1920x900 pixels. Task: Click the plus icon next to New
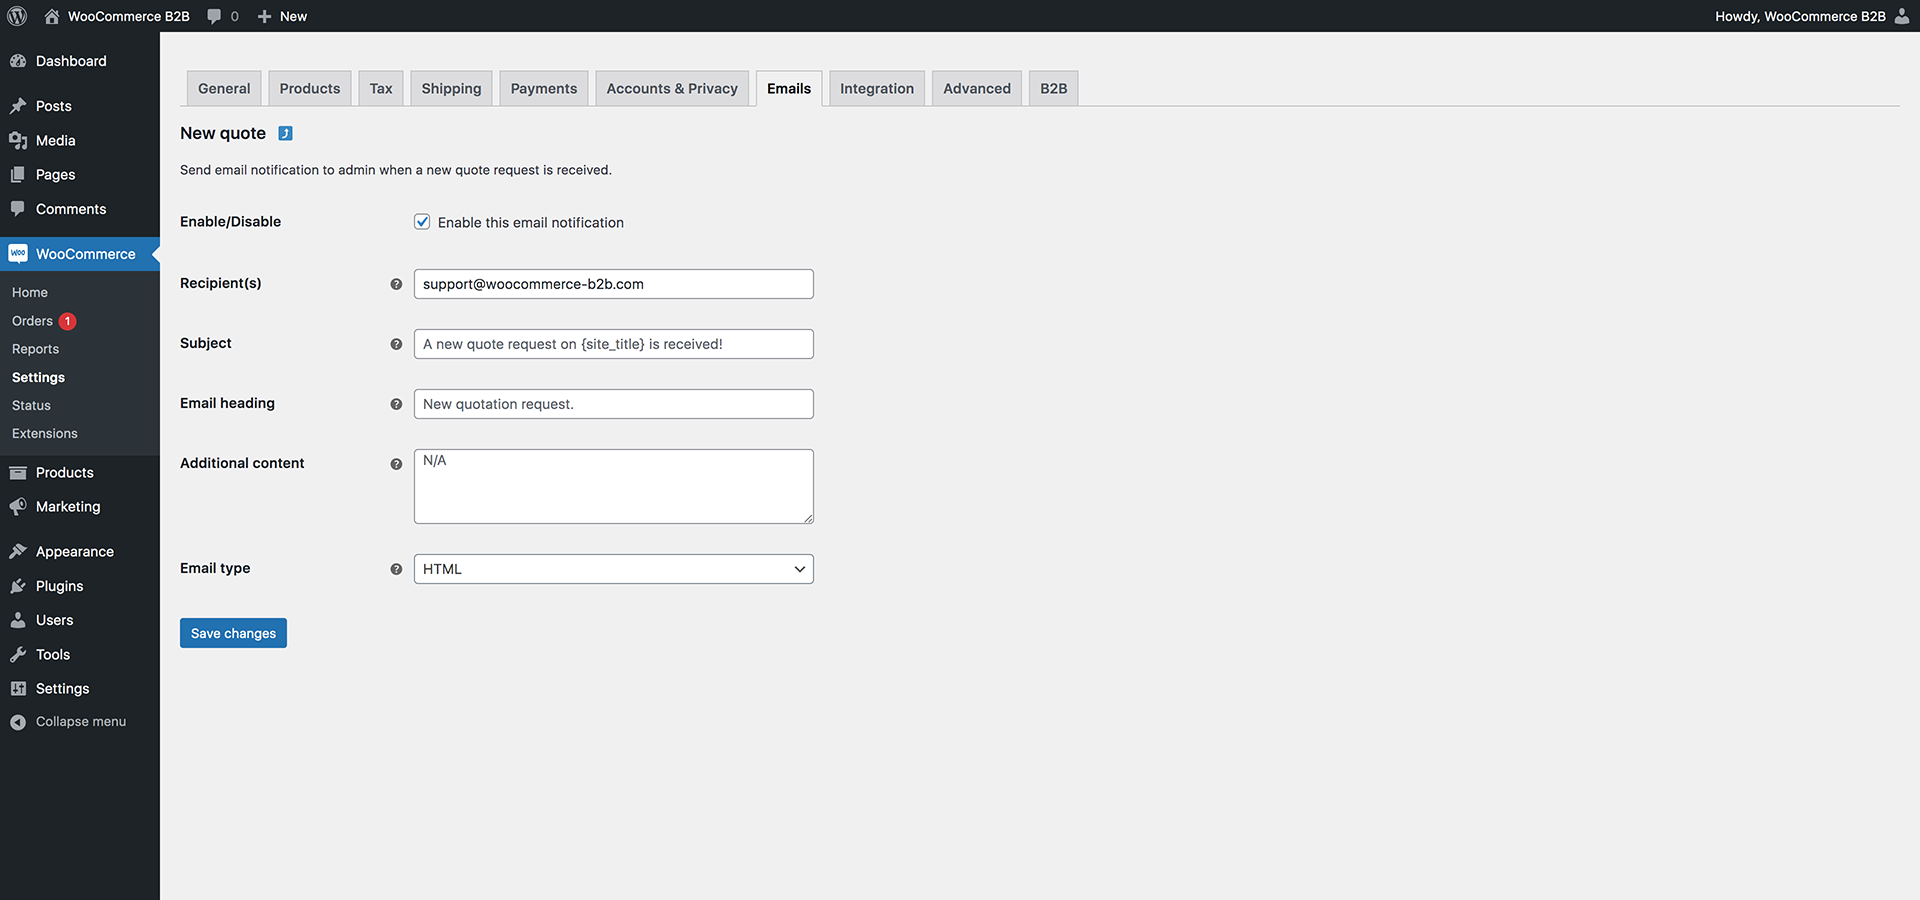tap(264, 16)
